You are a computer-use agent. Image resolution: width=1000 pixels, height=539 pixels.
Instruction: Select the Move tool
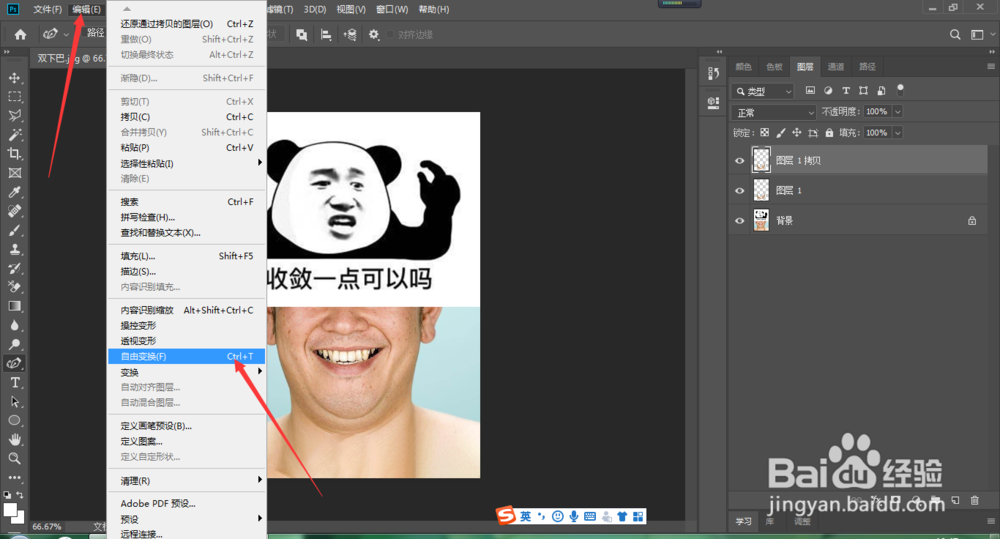(x=15, y=78)
